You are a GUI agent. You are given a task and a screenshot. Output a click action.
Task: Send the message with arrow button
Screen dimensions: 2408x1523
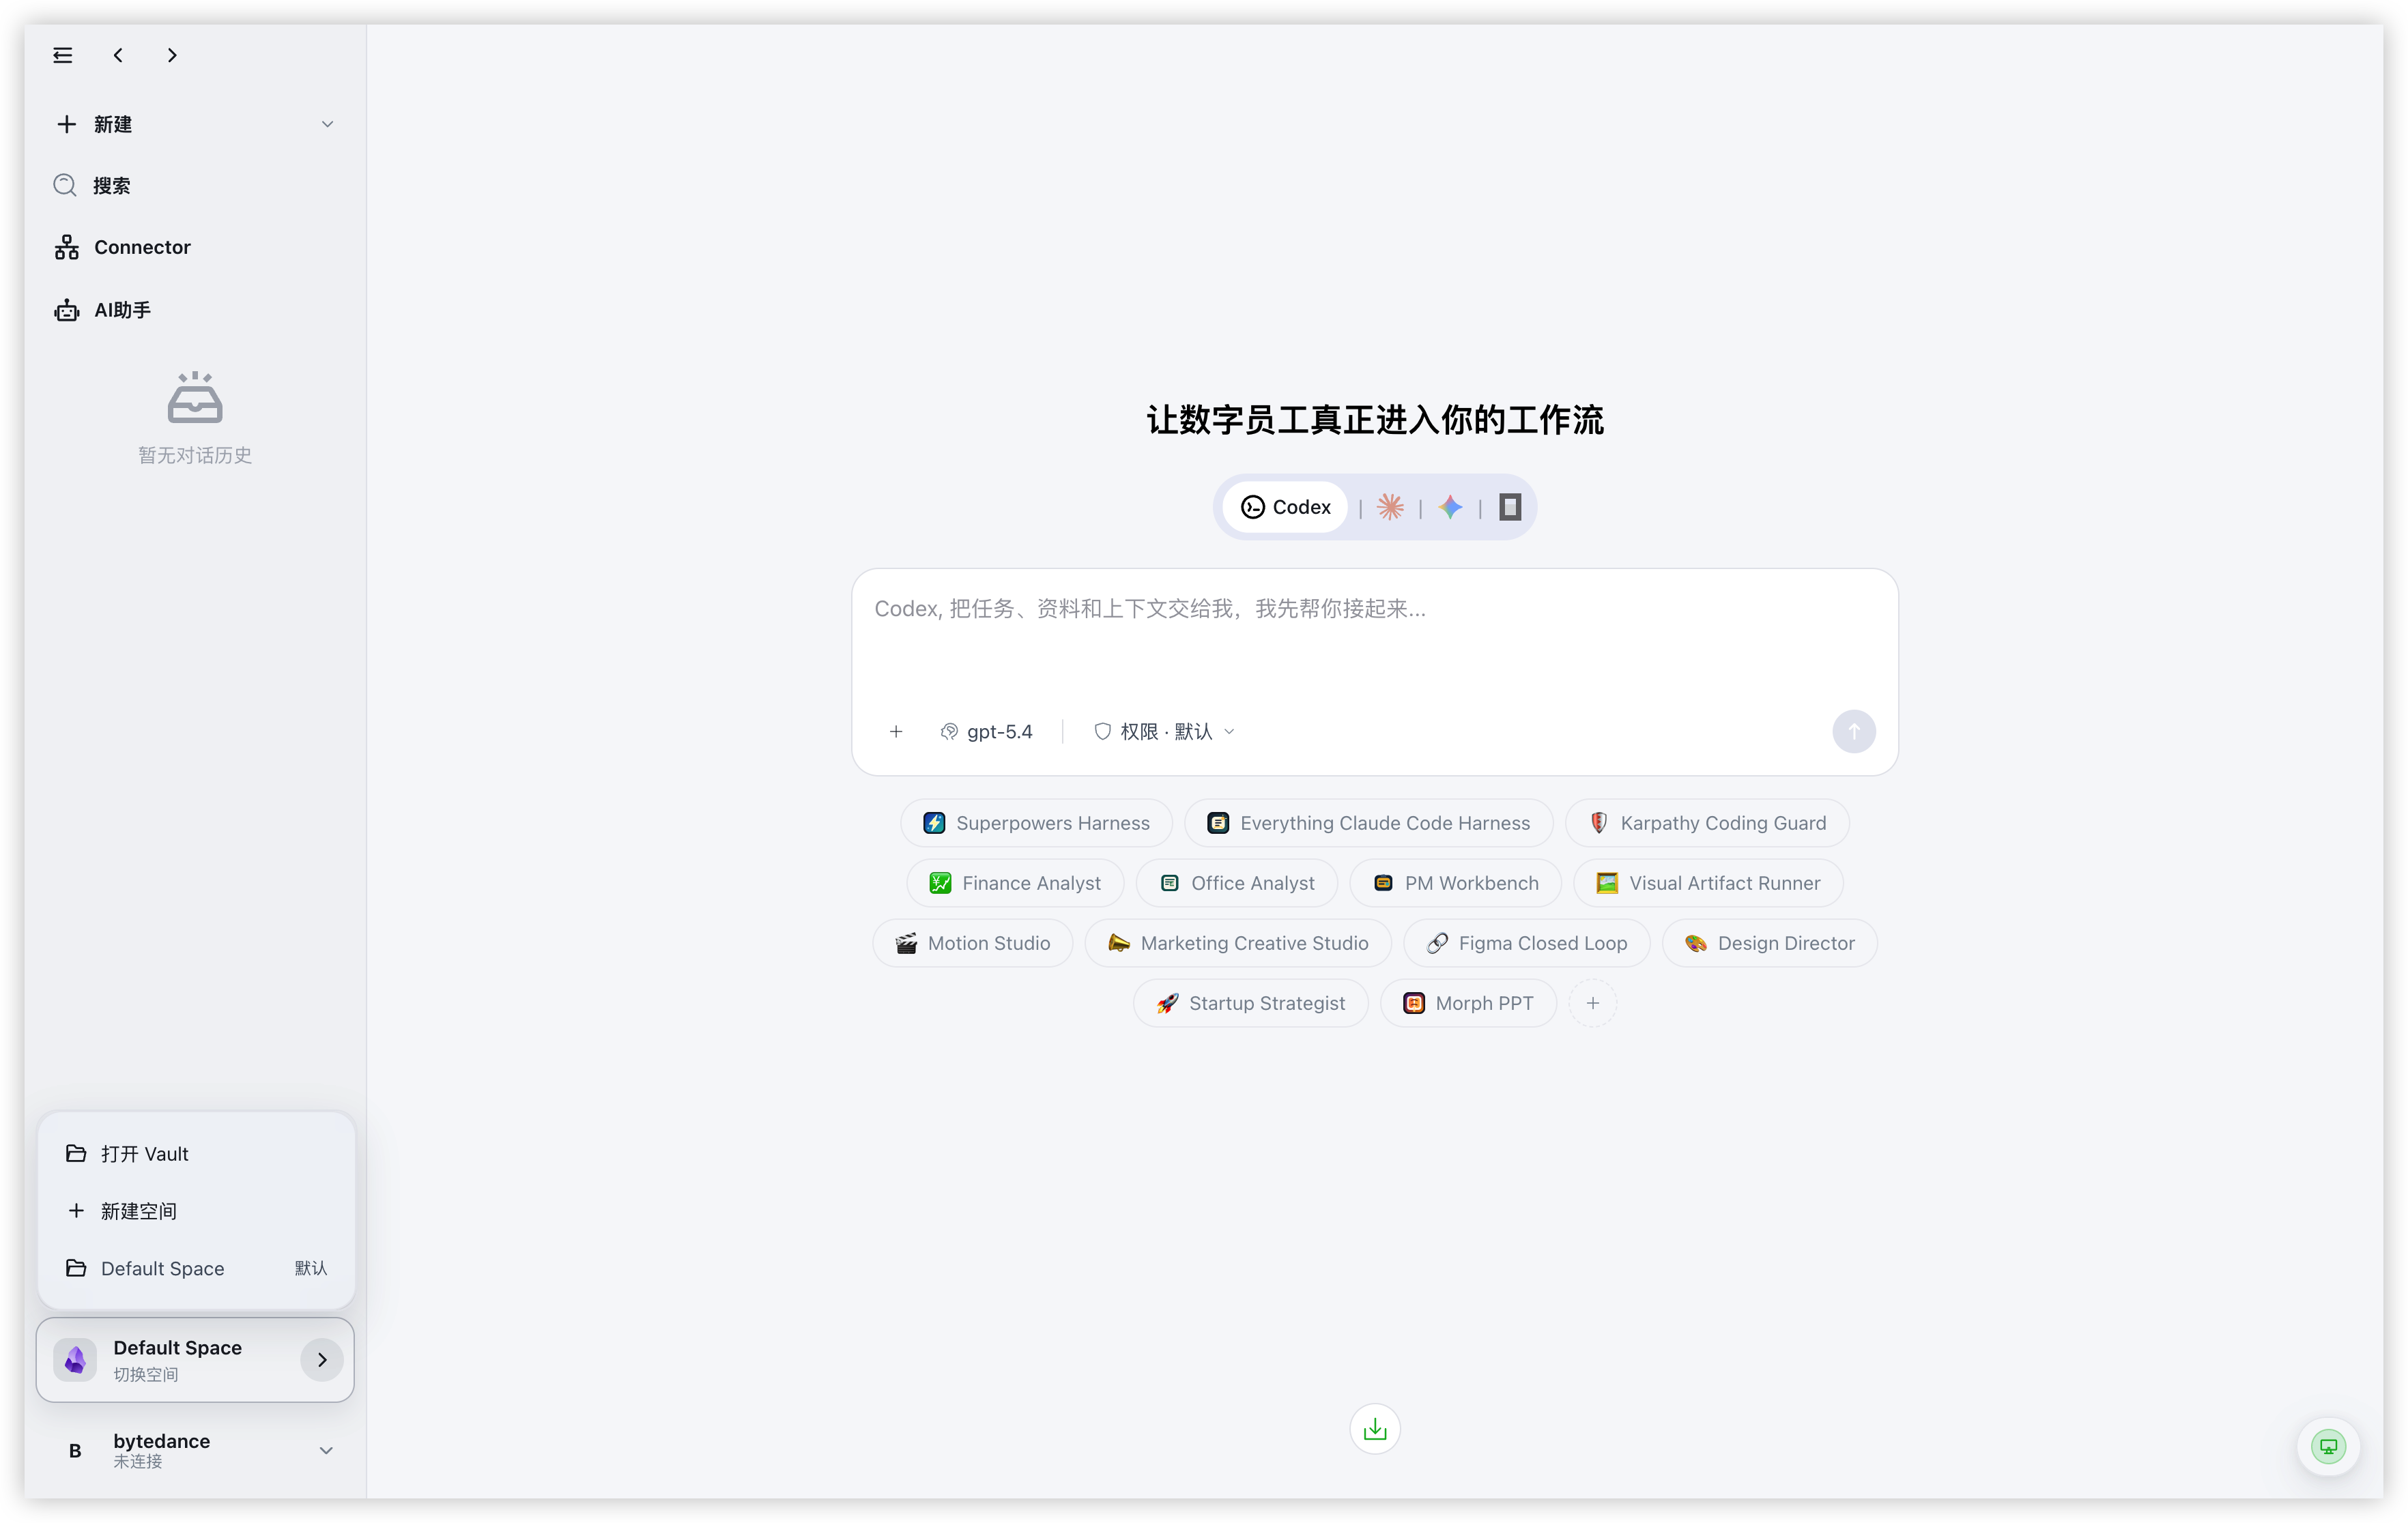pyautogui.click(x=1854, y=732)
